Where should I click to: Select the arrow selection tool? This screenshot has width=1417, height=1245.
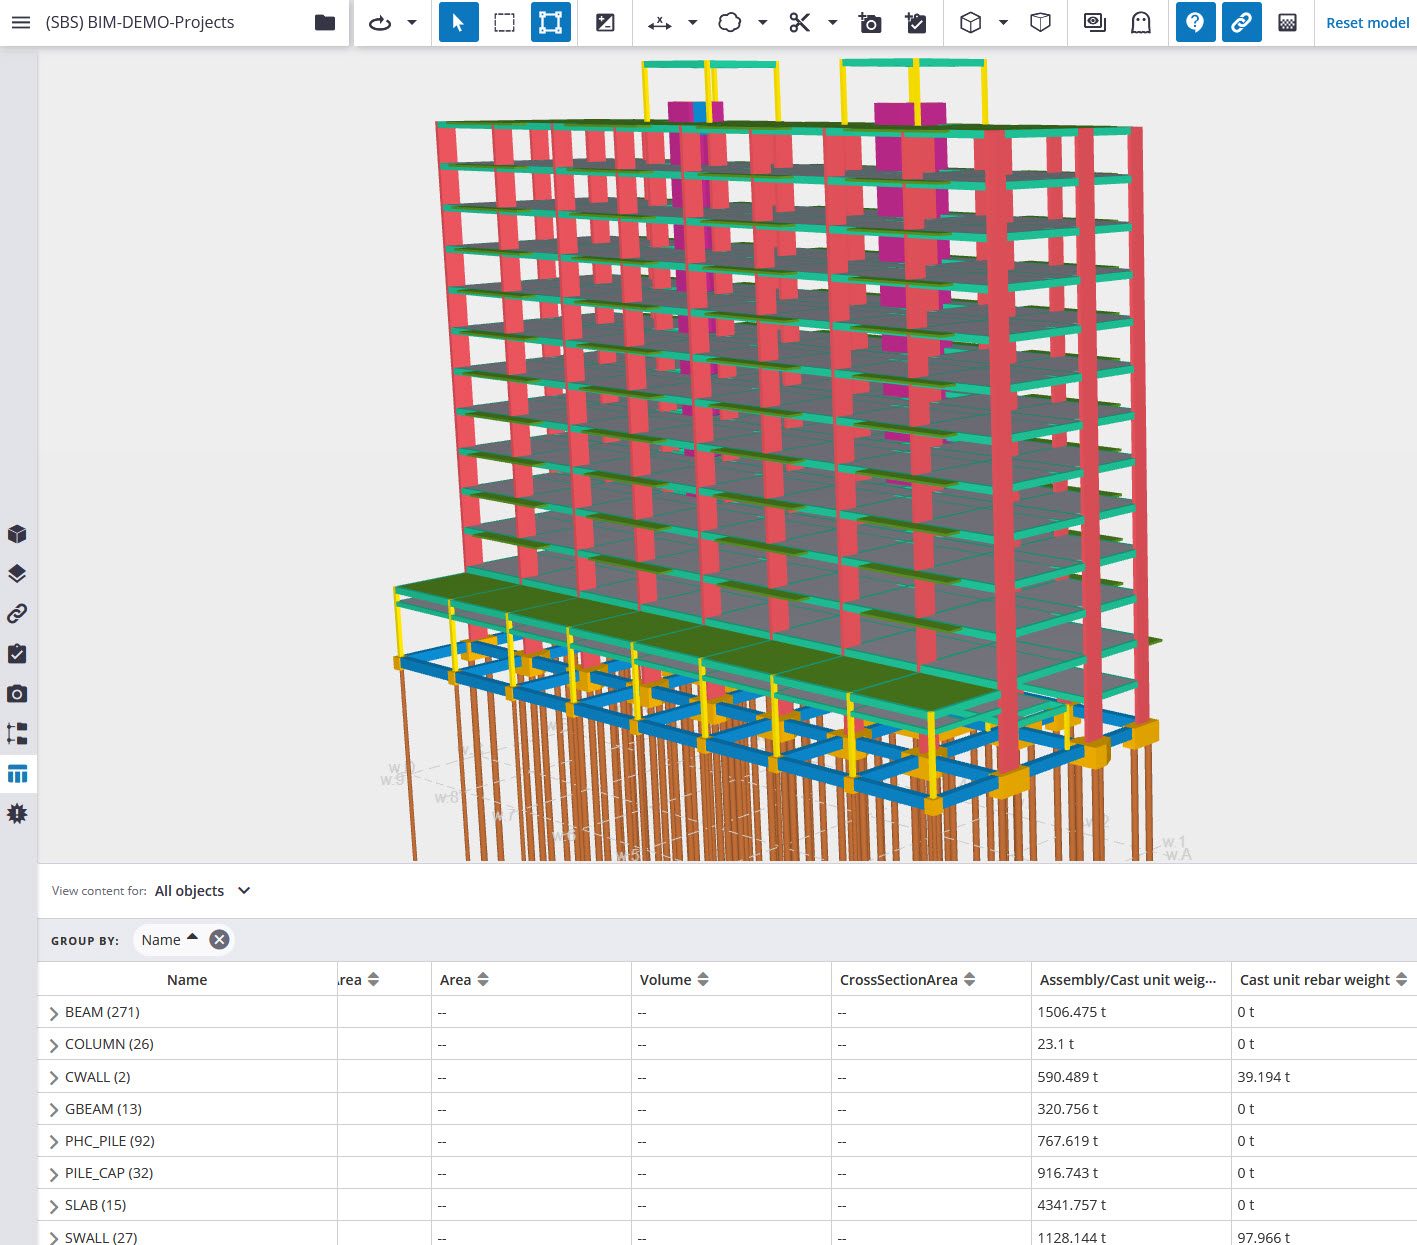coord(458,22)
